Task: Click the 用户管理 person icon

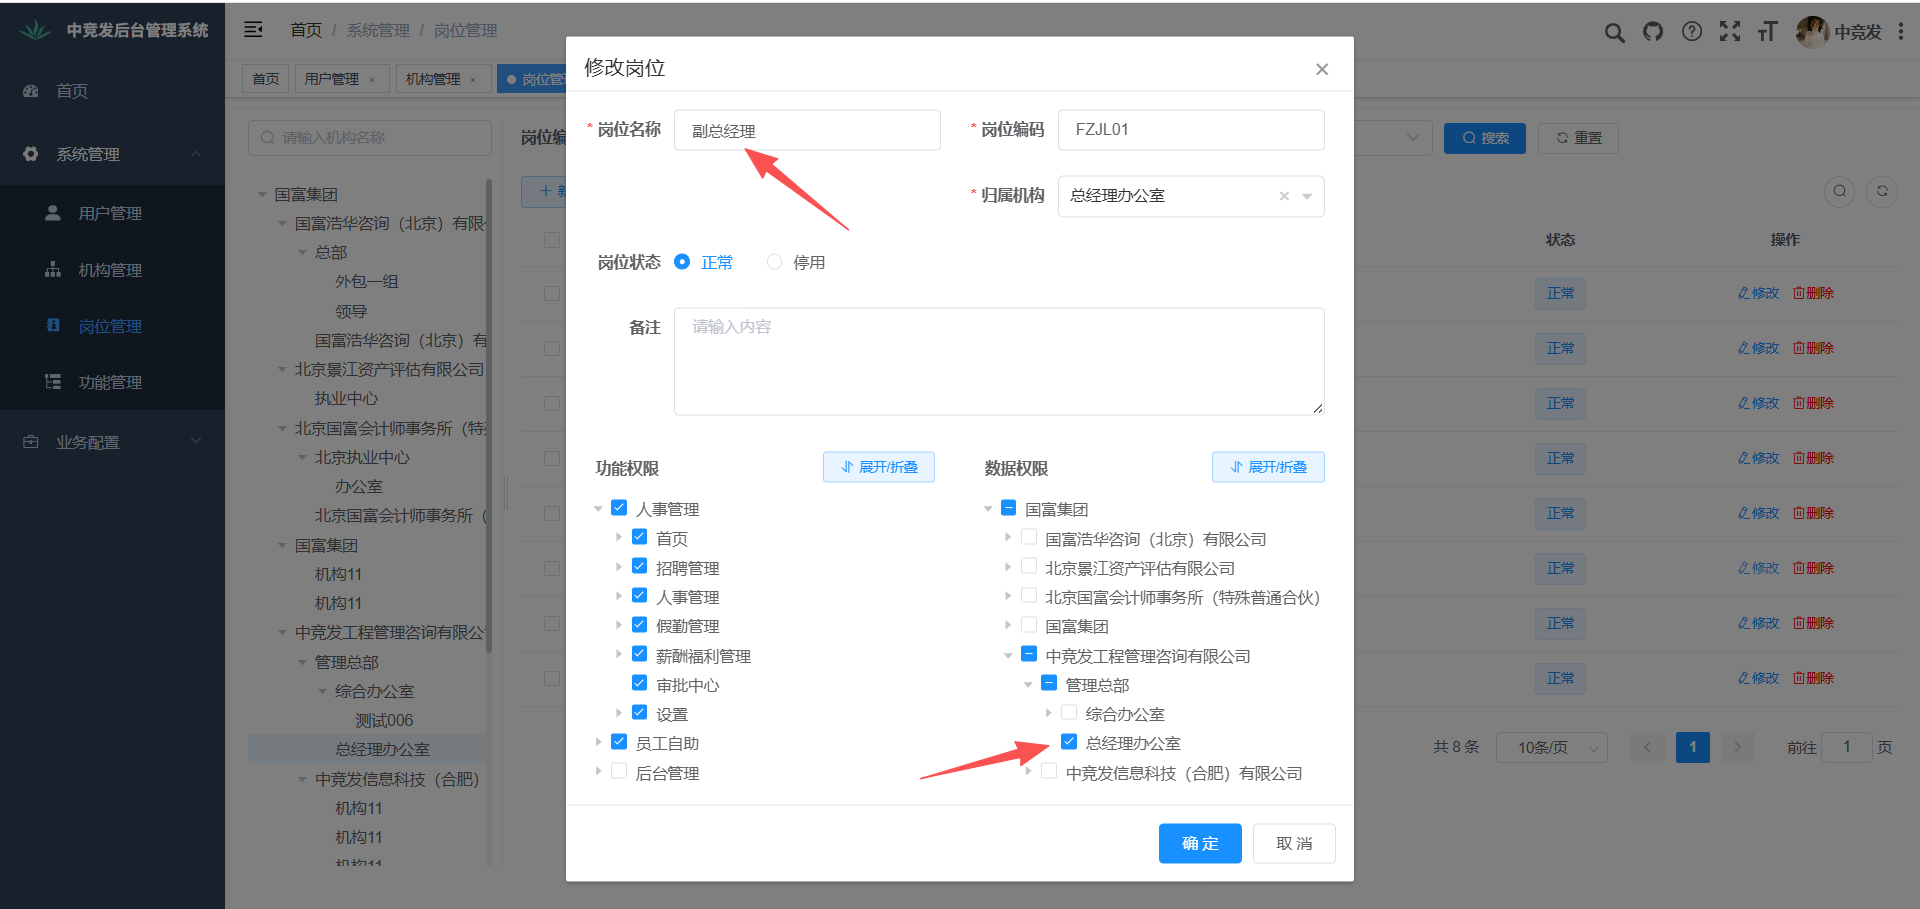Action: [x=53, y=213]
